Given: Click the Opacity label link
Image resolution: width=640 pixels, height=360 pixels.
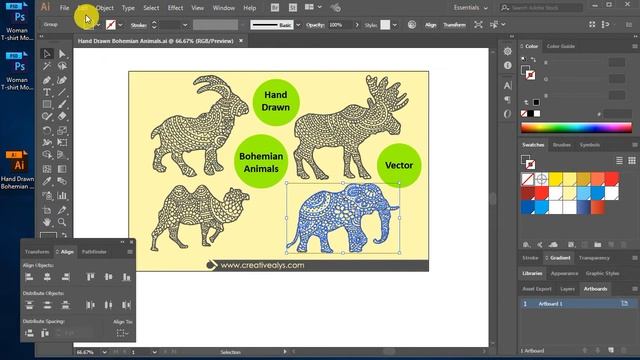Looking at the screenshot, I should click(315, 25).
